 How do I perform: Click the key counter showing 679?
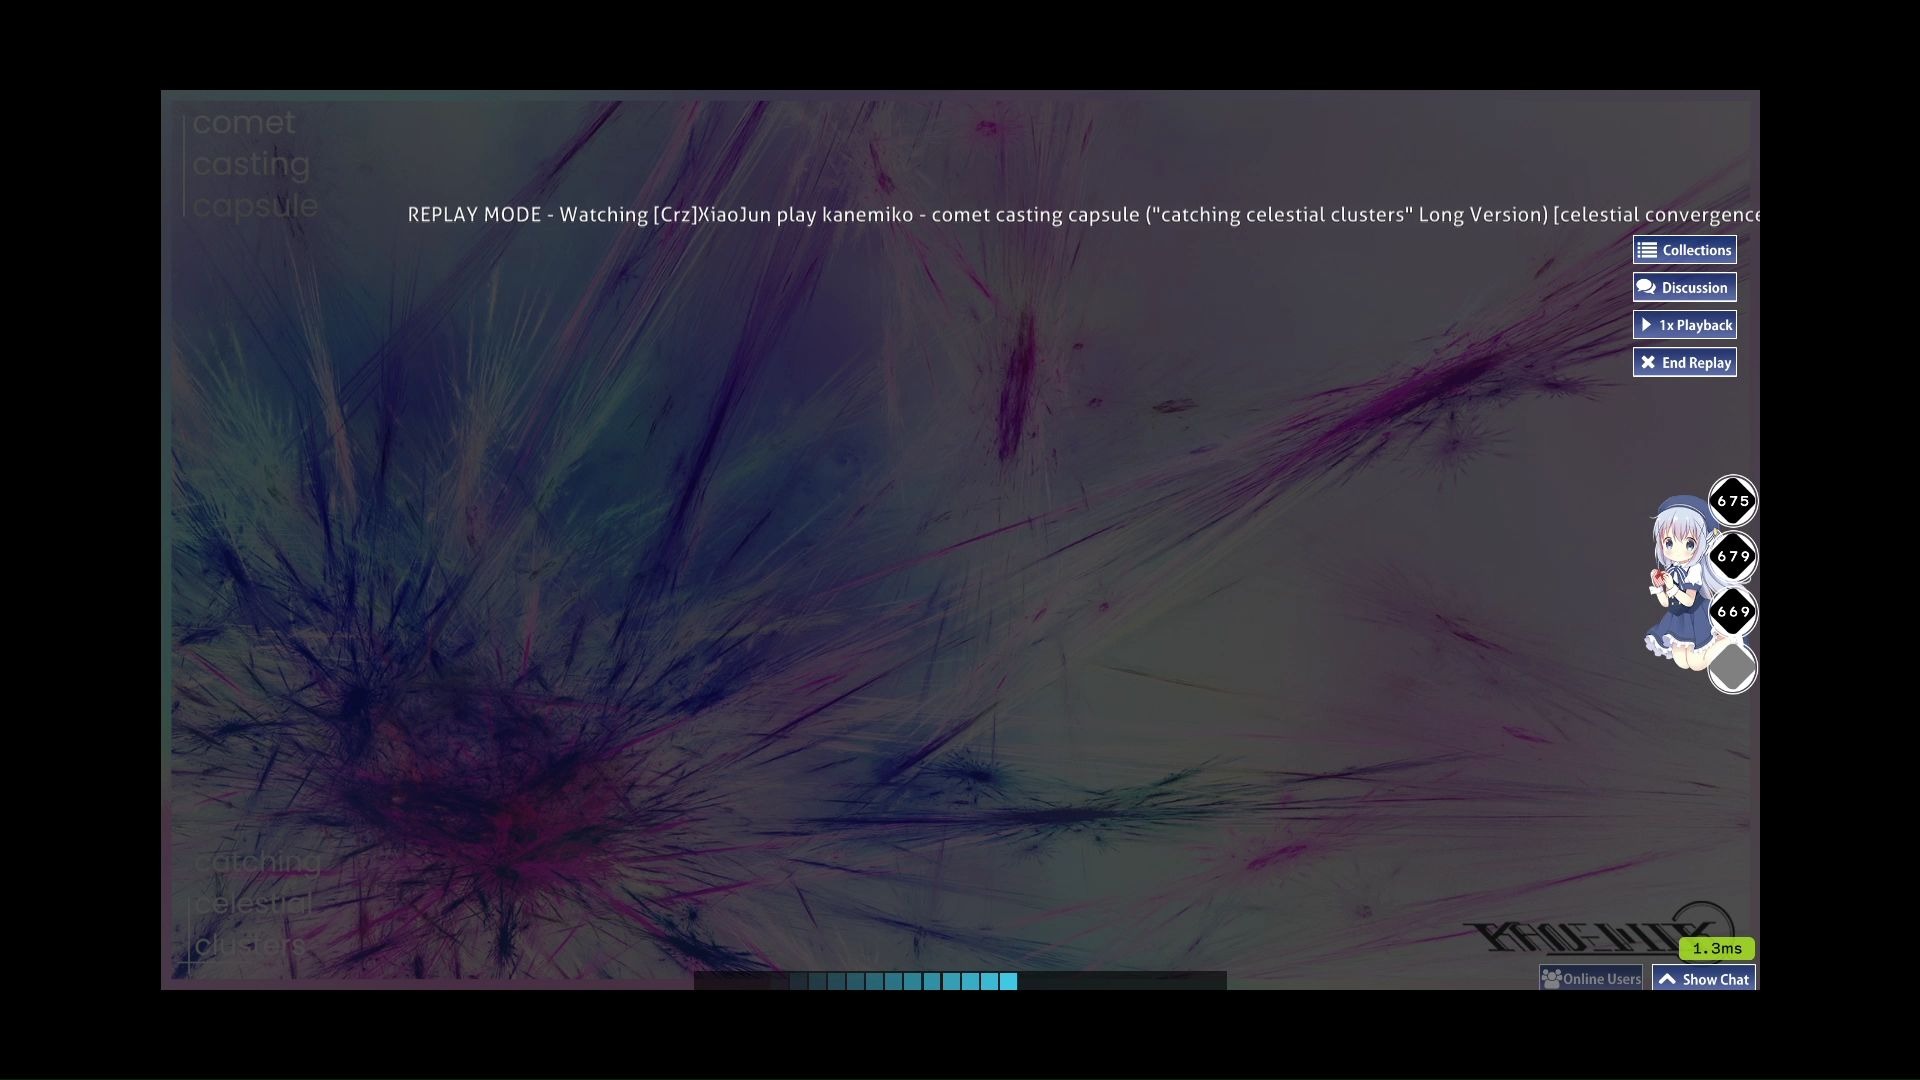pyautogui.click(x=1733, y=556)
